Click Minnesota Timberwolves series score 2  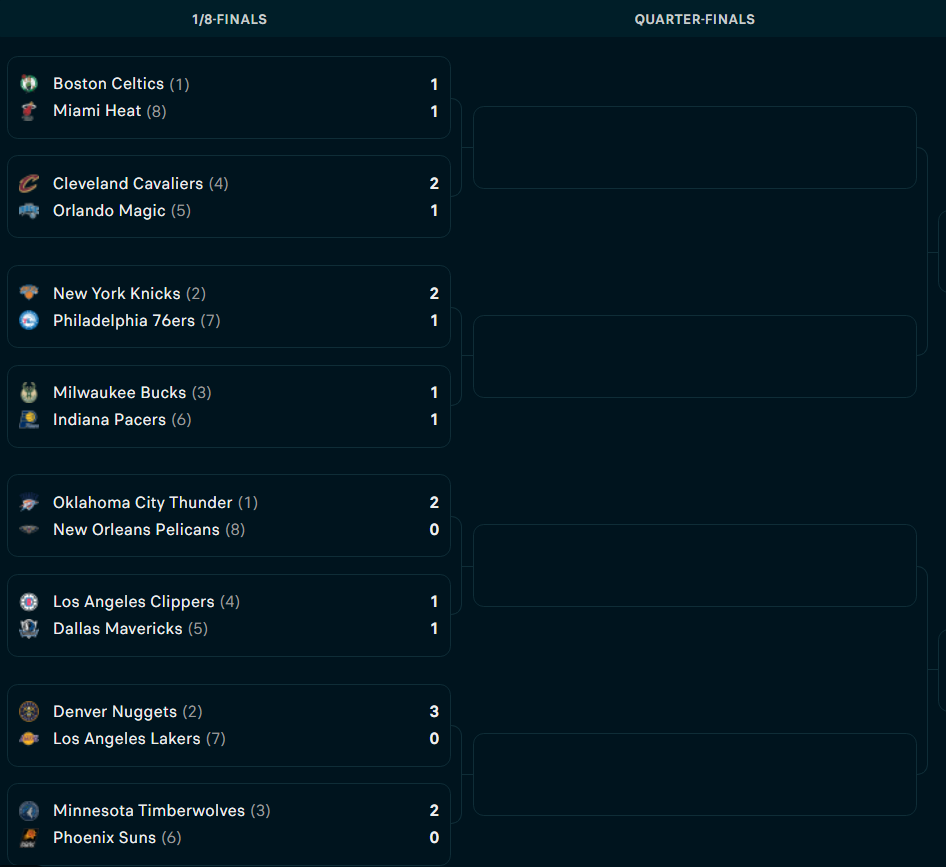[434, 810]
